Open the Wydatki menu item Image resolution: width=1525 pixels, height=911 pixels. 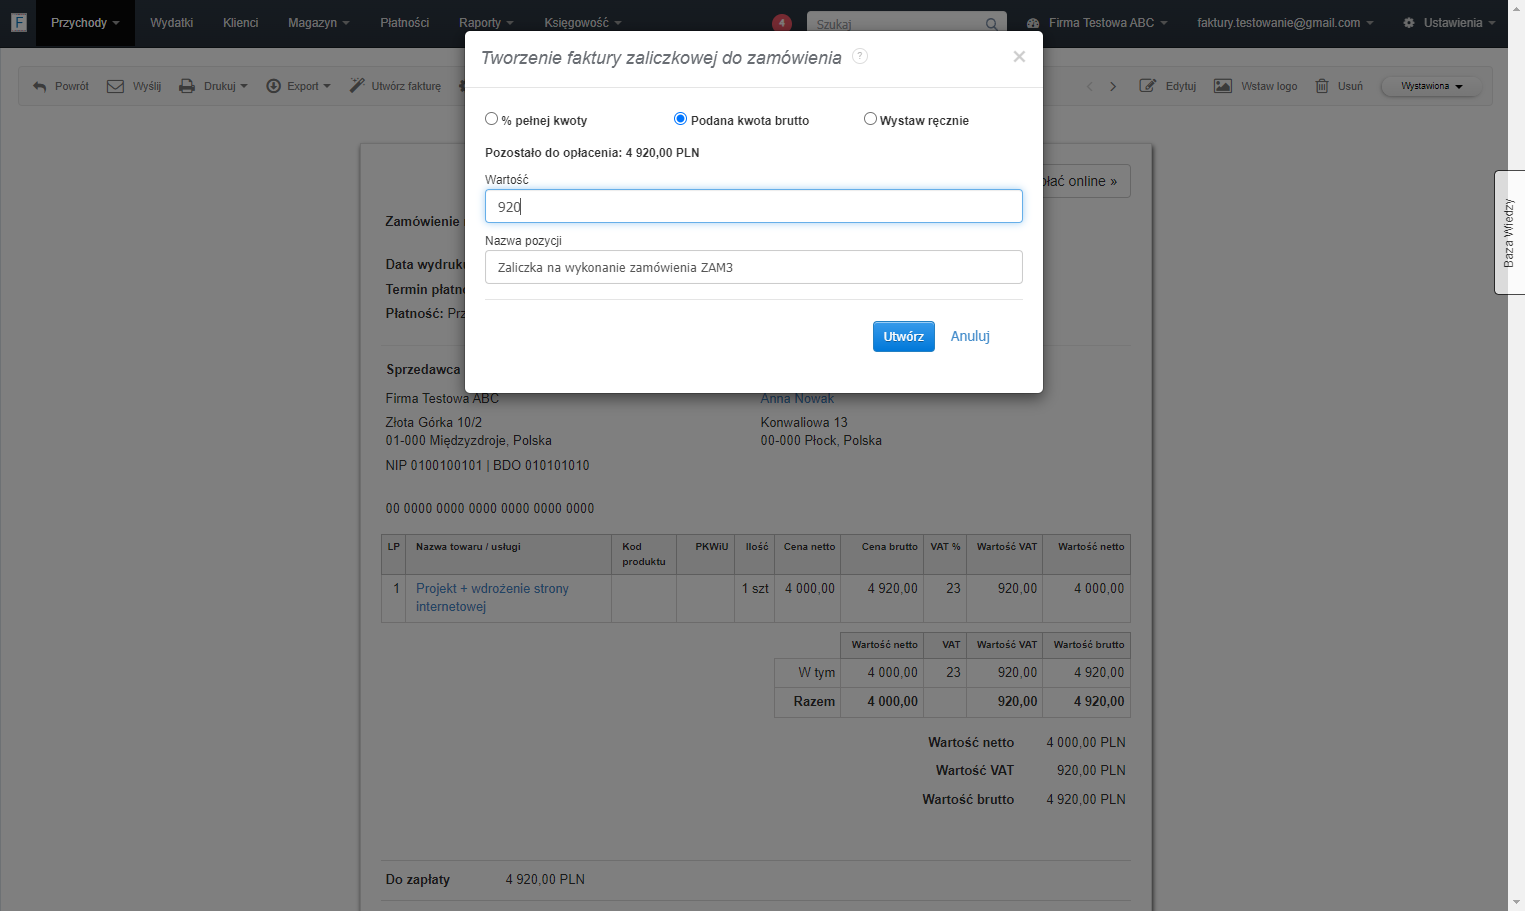[171, 23]
